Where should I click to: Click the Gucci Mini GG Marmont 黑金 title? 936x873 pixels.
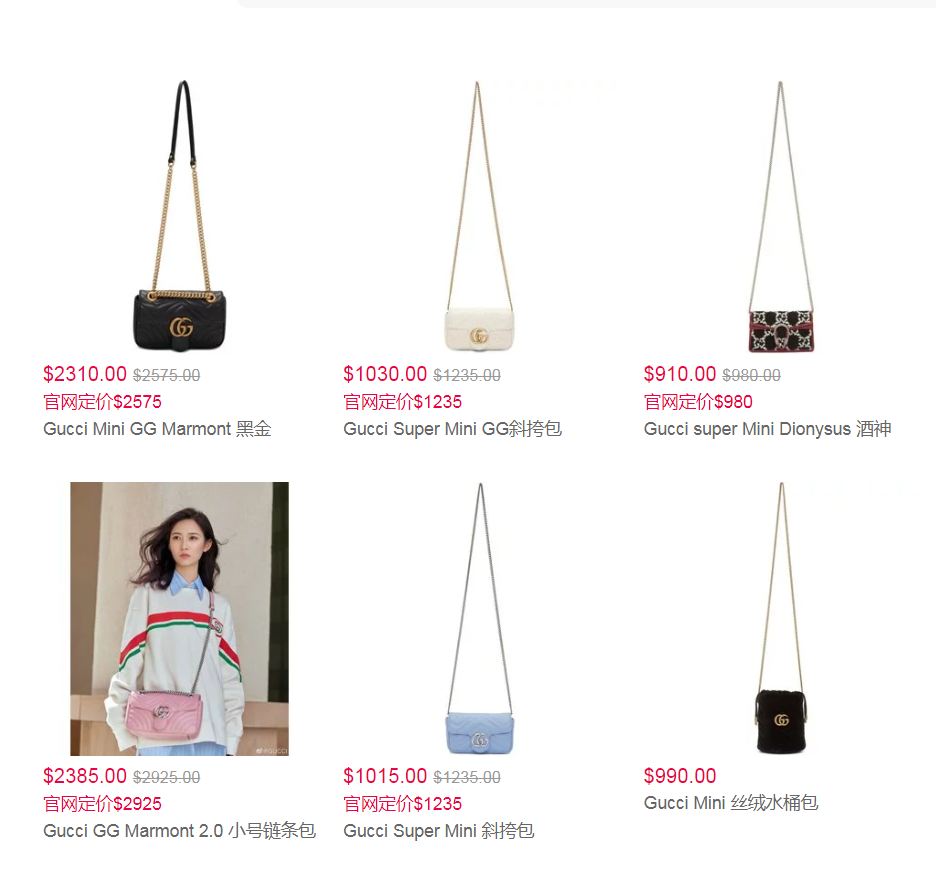[x=157, y=429]
